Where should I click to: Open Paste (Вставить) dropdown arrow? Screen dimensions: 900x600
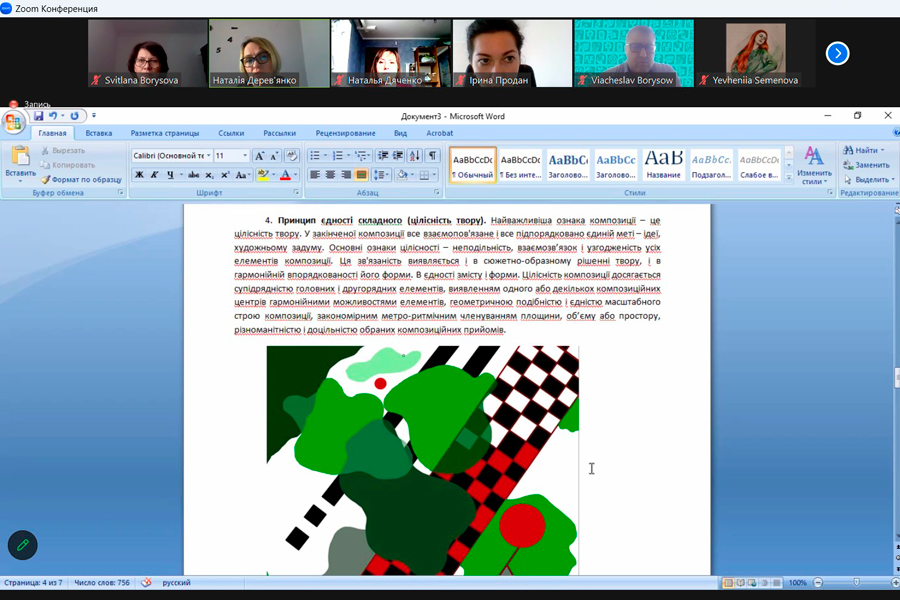point(20,181)
